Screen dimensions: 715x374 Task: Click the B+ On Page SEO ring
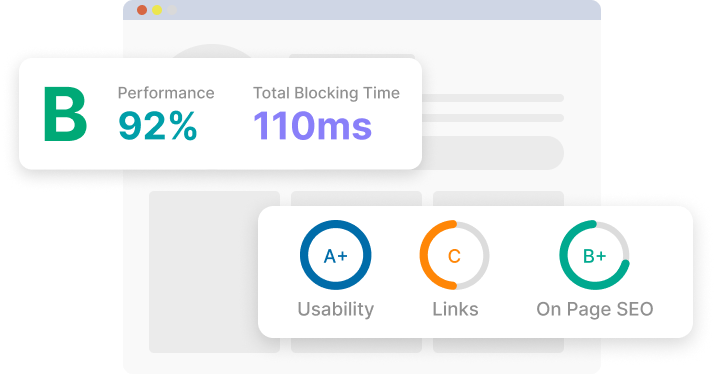(595, 255)
